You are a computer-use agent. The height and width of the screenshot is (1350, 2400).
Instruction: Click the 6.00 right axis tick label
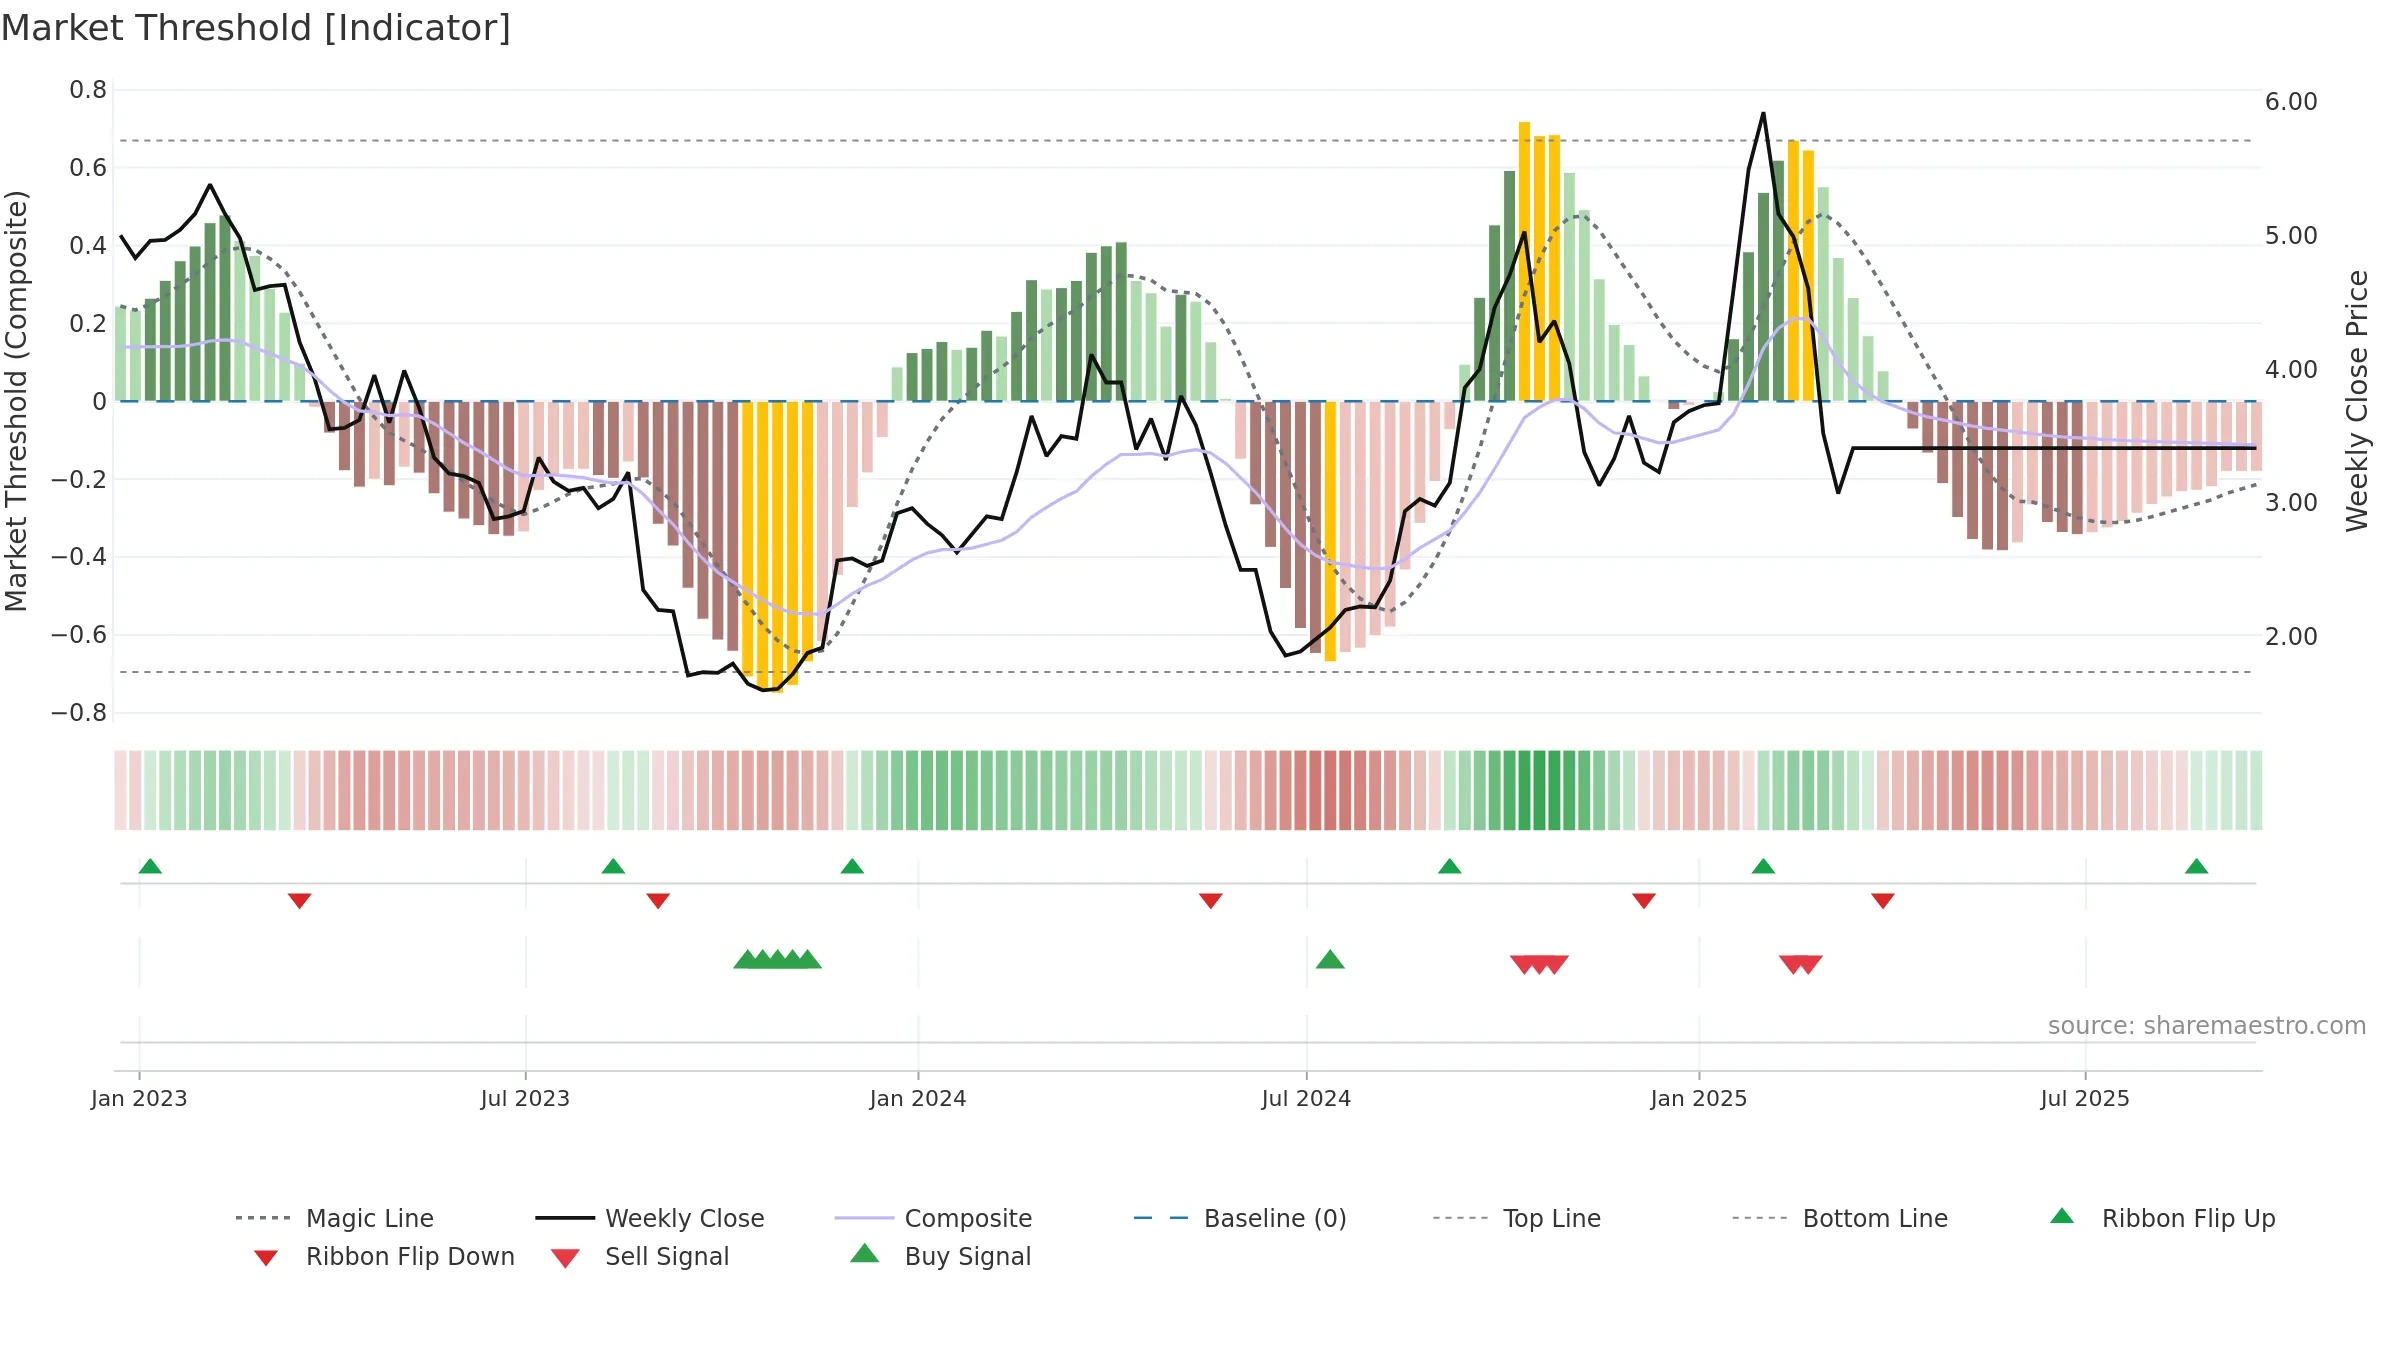[x=2291, y=102]
